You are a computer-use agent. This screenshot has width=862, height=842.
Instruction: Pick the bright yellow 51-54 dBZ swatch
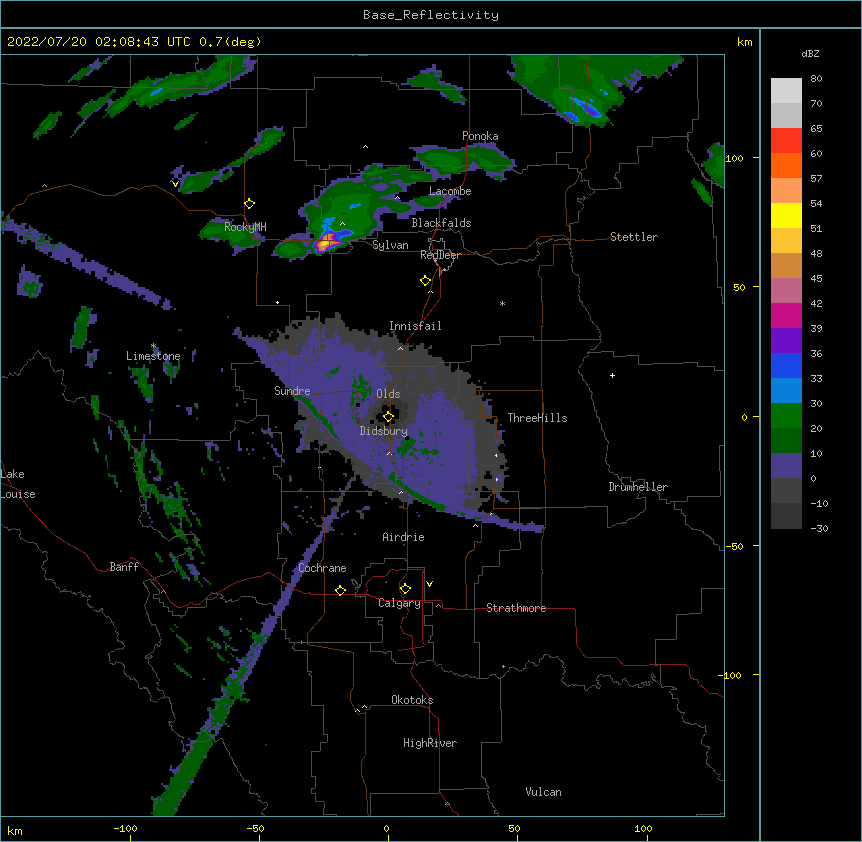point(786,215)
